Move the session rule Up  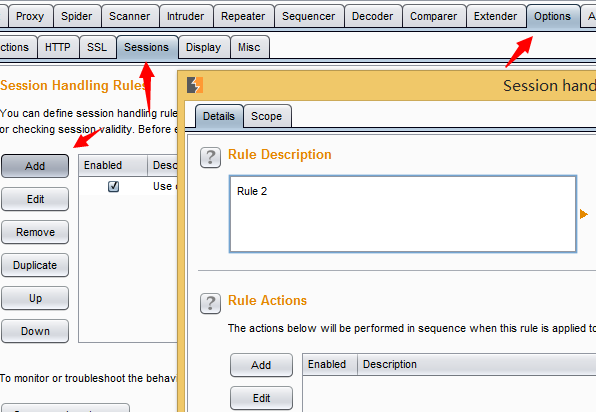(35, 298)
